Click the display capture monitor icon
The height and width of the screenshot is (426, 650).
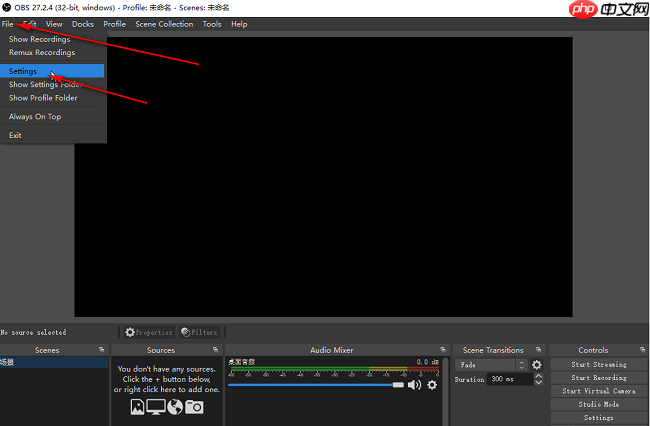point(156,407)
